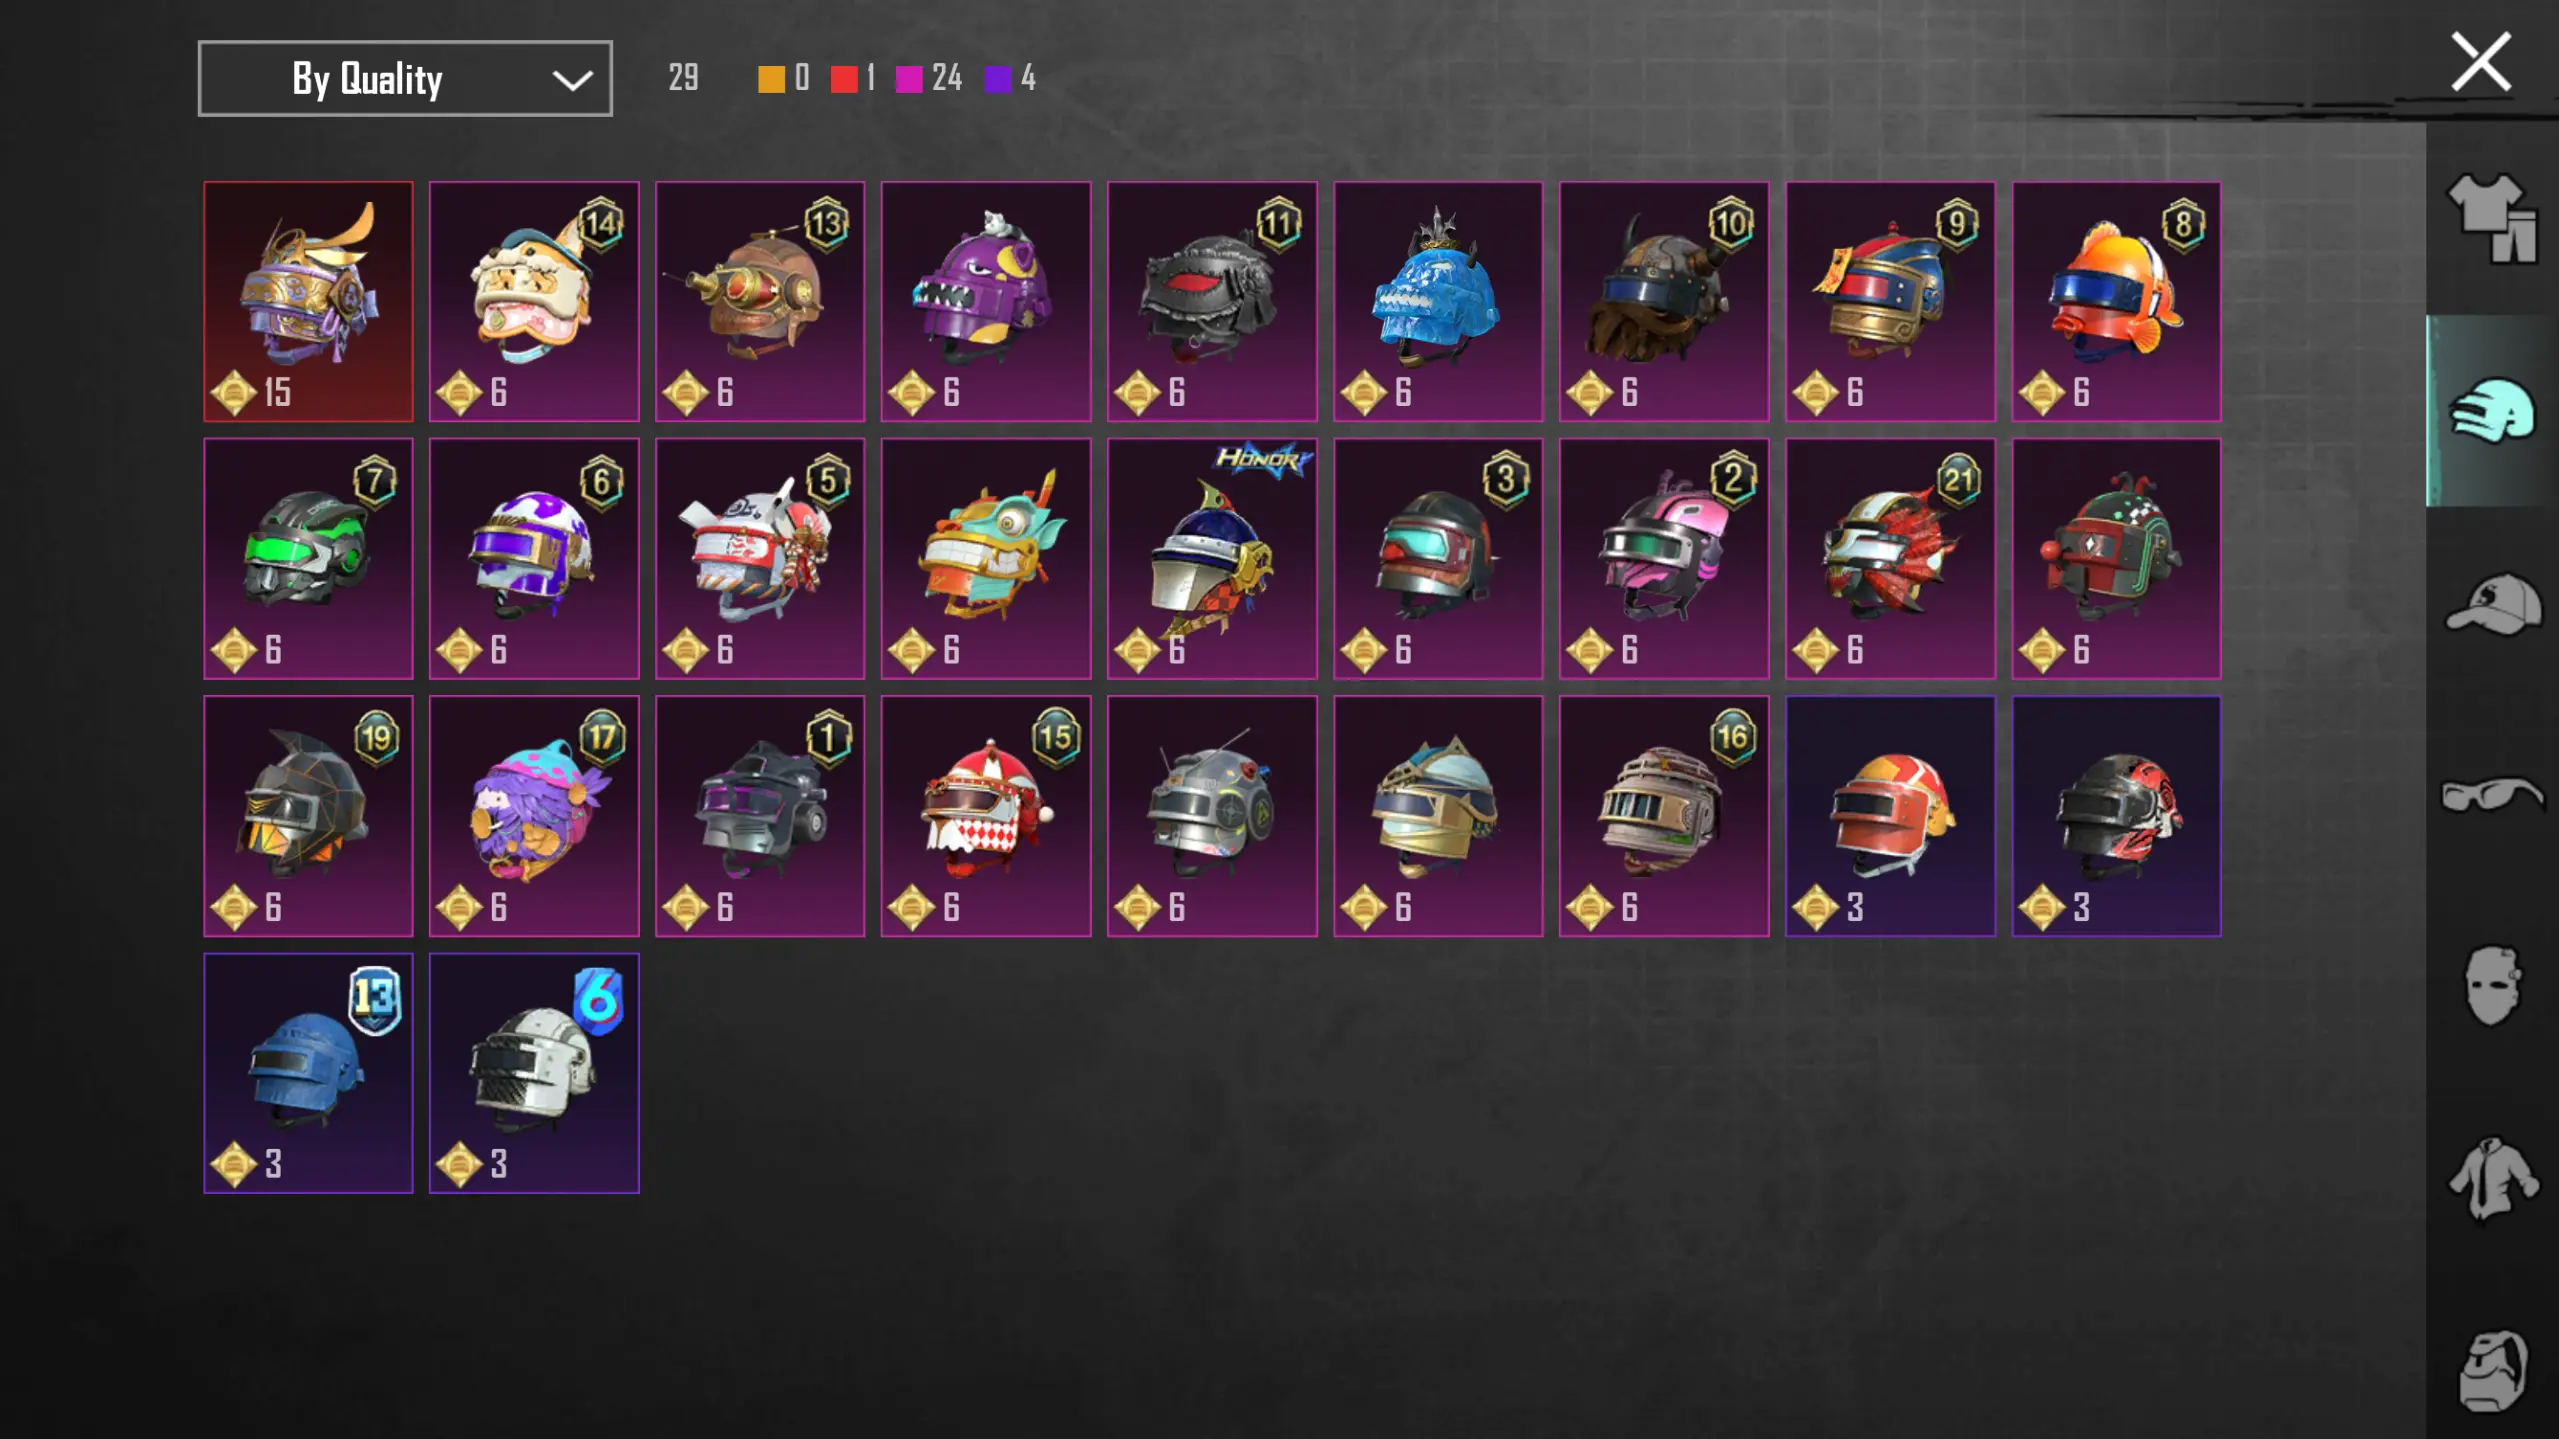Image resolution: width=2559 pixels, height=1439 pixels.
Task: Open the cap headwear category icon
Action: 2493,603
